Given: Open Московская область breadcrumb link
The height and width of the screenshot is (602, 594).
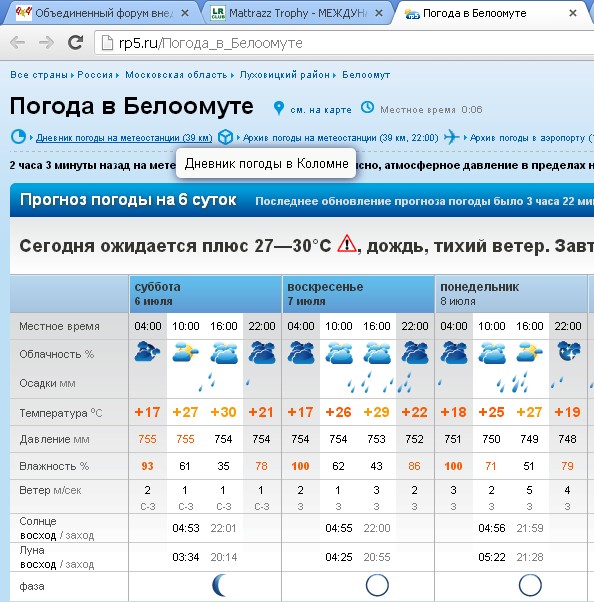Looking at the screenshot, I should tap(176, 74).
